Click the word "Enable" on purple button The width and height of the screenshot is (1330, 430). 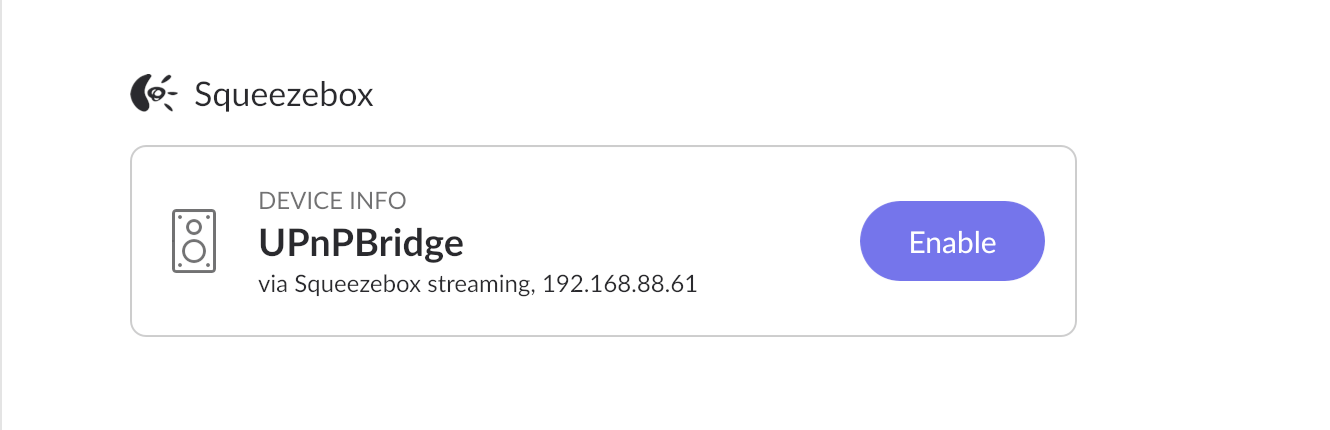[x=952, y=242]
